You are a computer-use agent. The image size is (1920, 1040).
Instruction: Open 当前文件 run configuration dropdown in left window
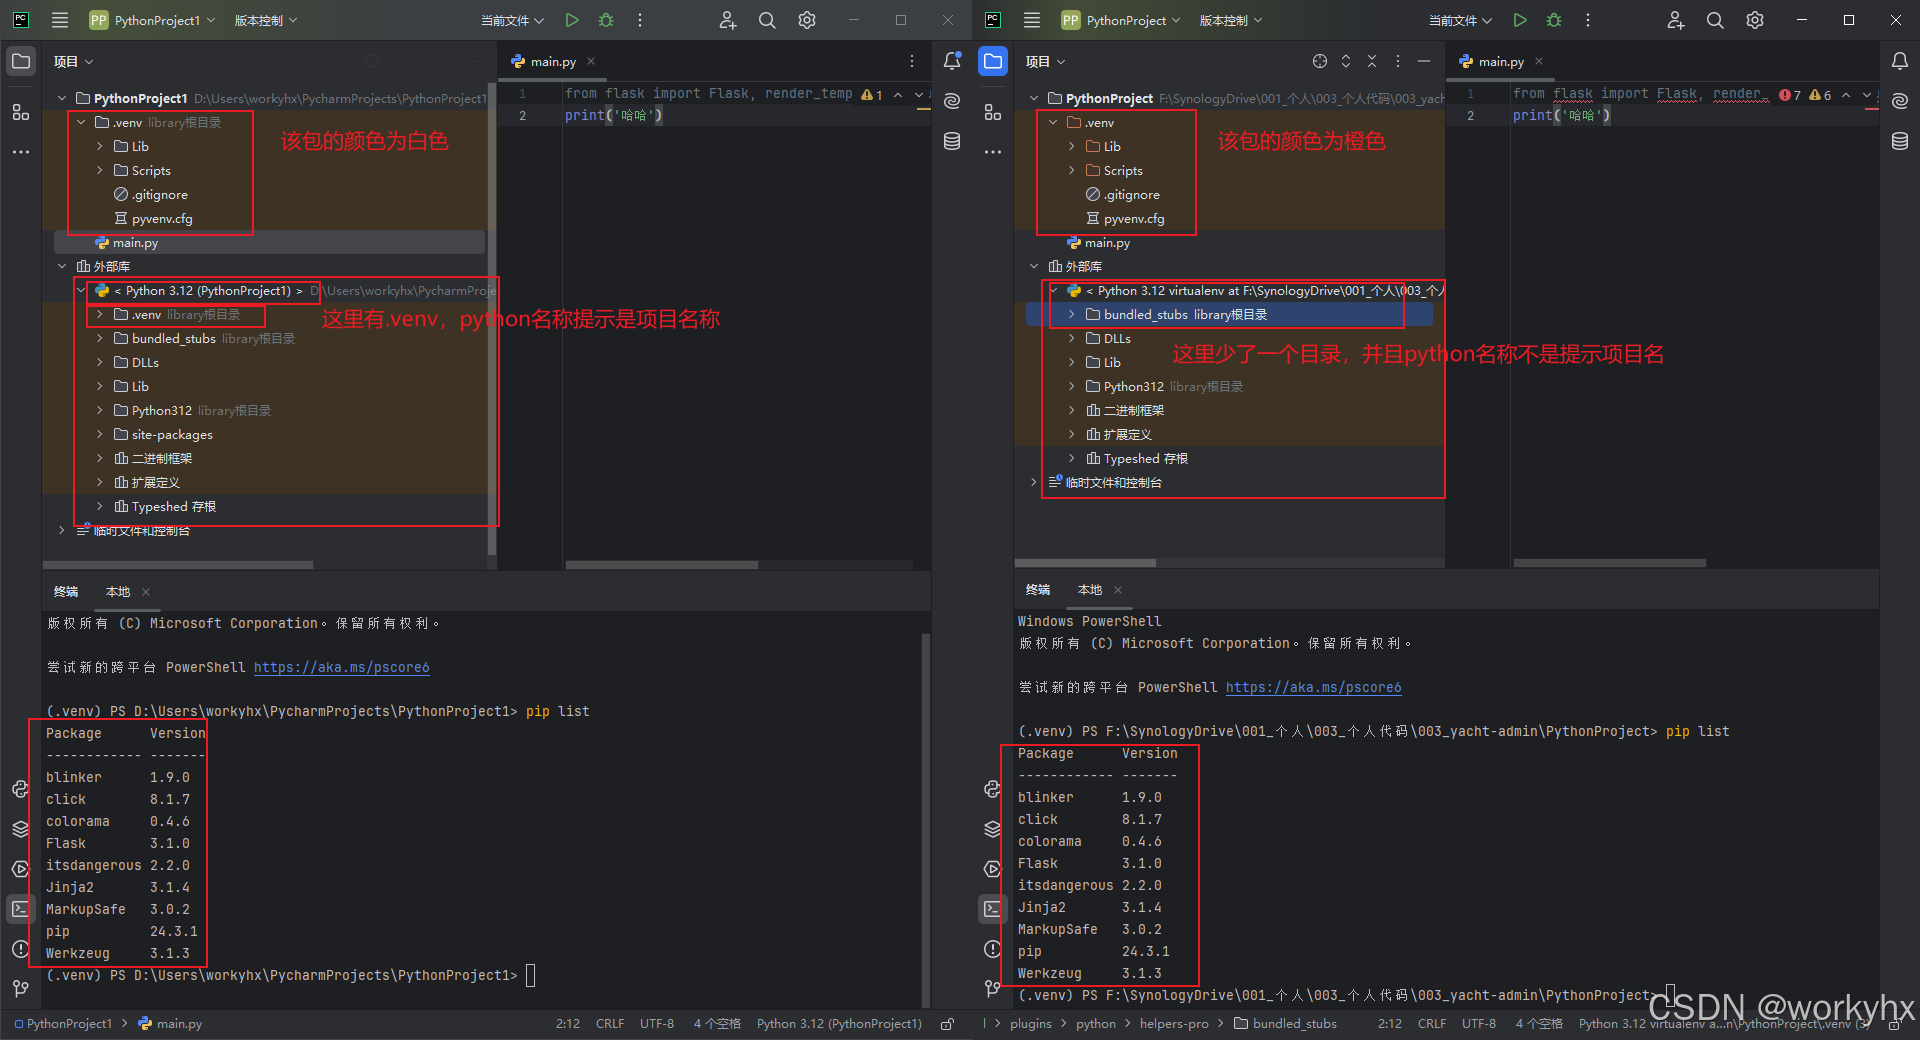[512, 20]
